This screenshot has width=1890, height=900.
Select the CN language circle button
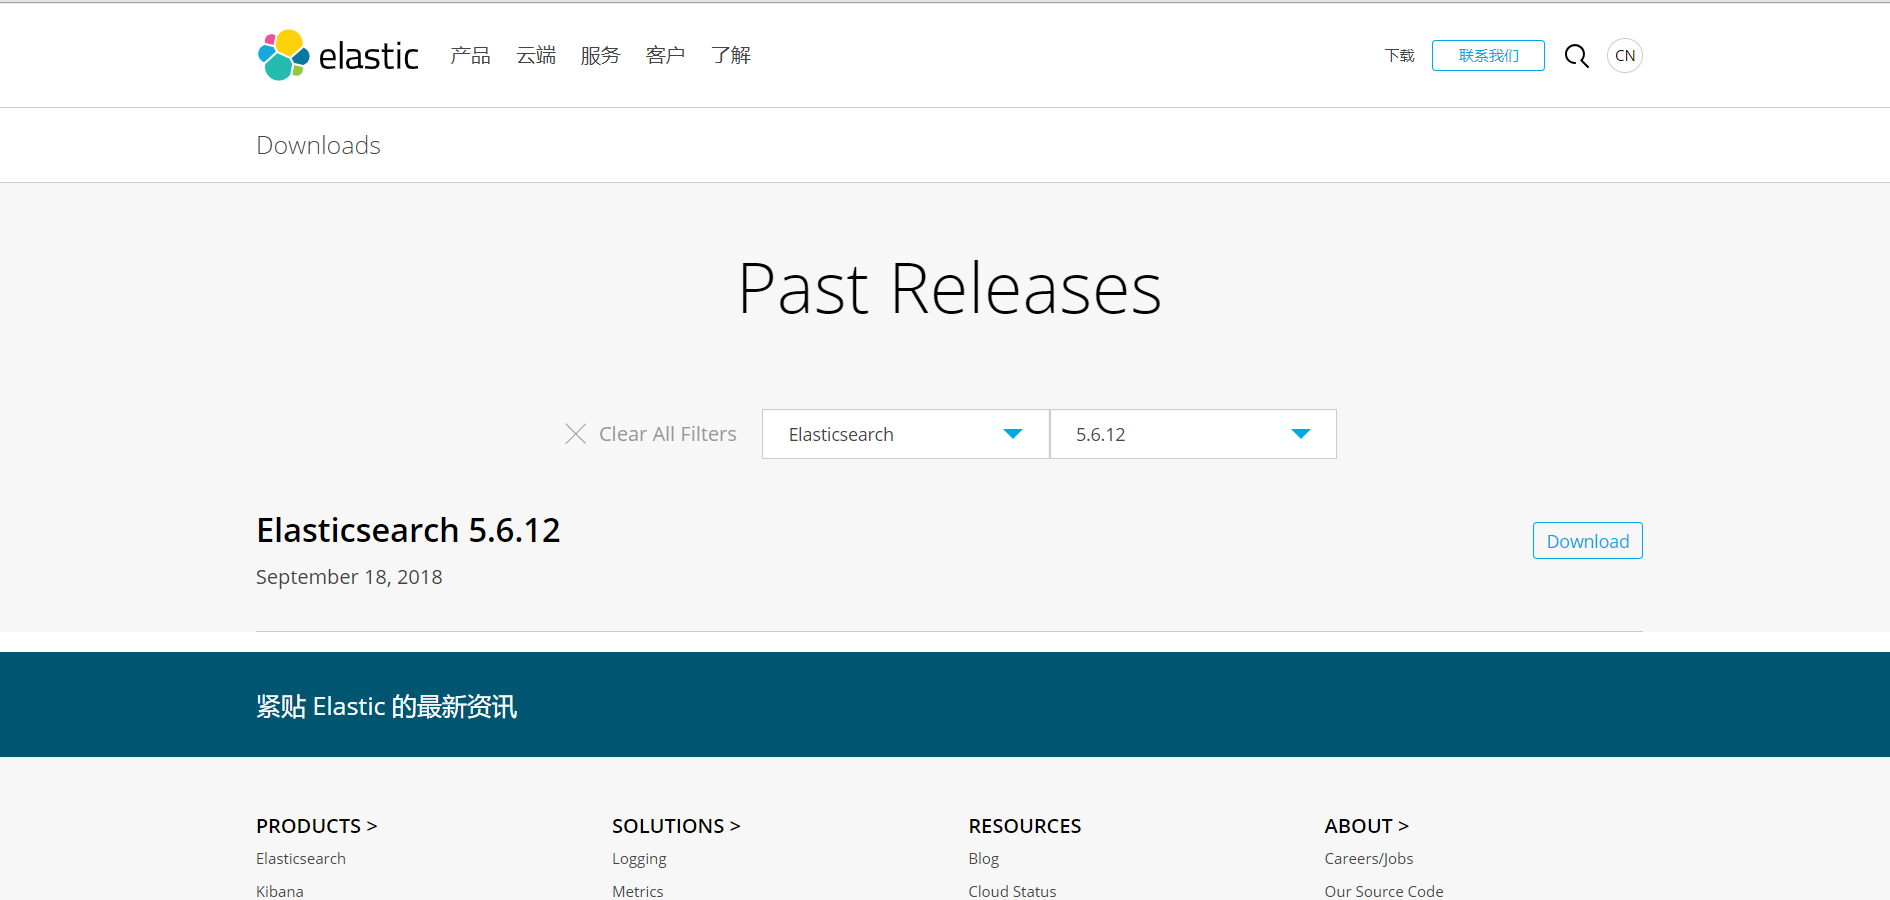click(x=1624, y=56)
